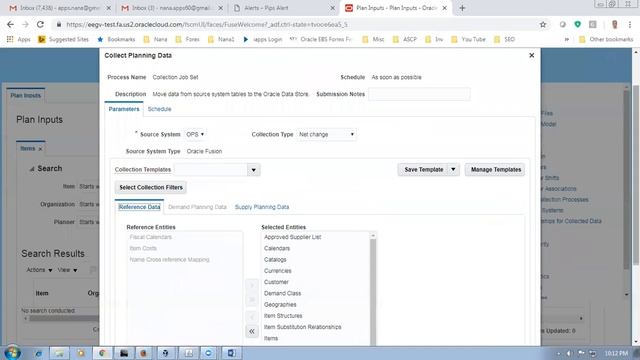Open the Windows Start orb
Image resolution: width=640 pixels, height=360 pixels.
12,353
